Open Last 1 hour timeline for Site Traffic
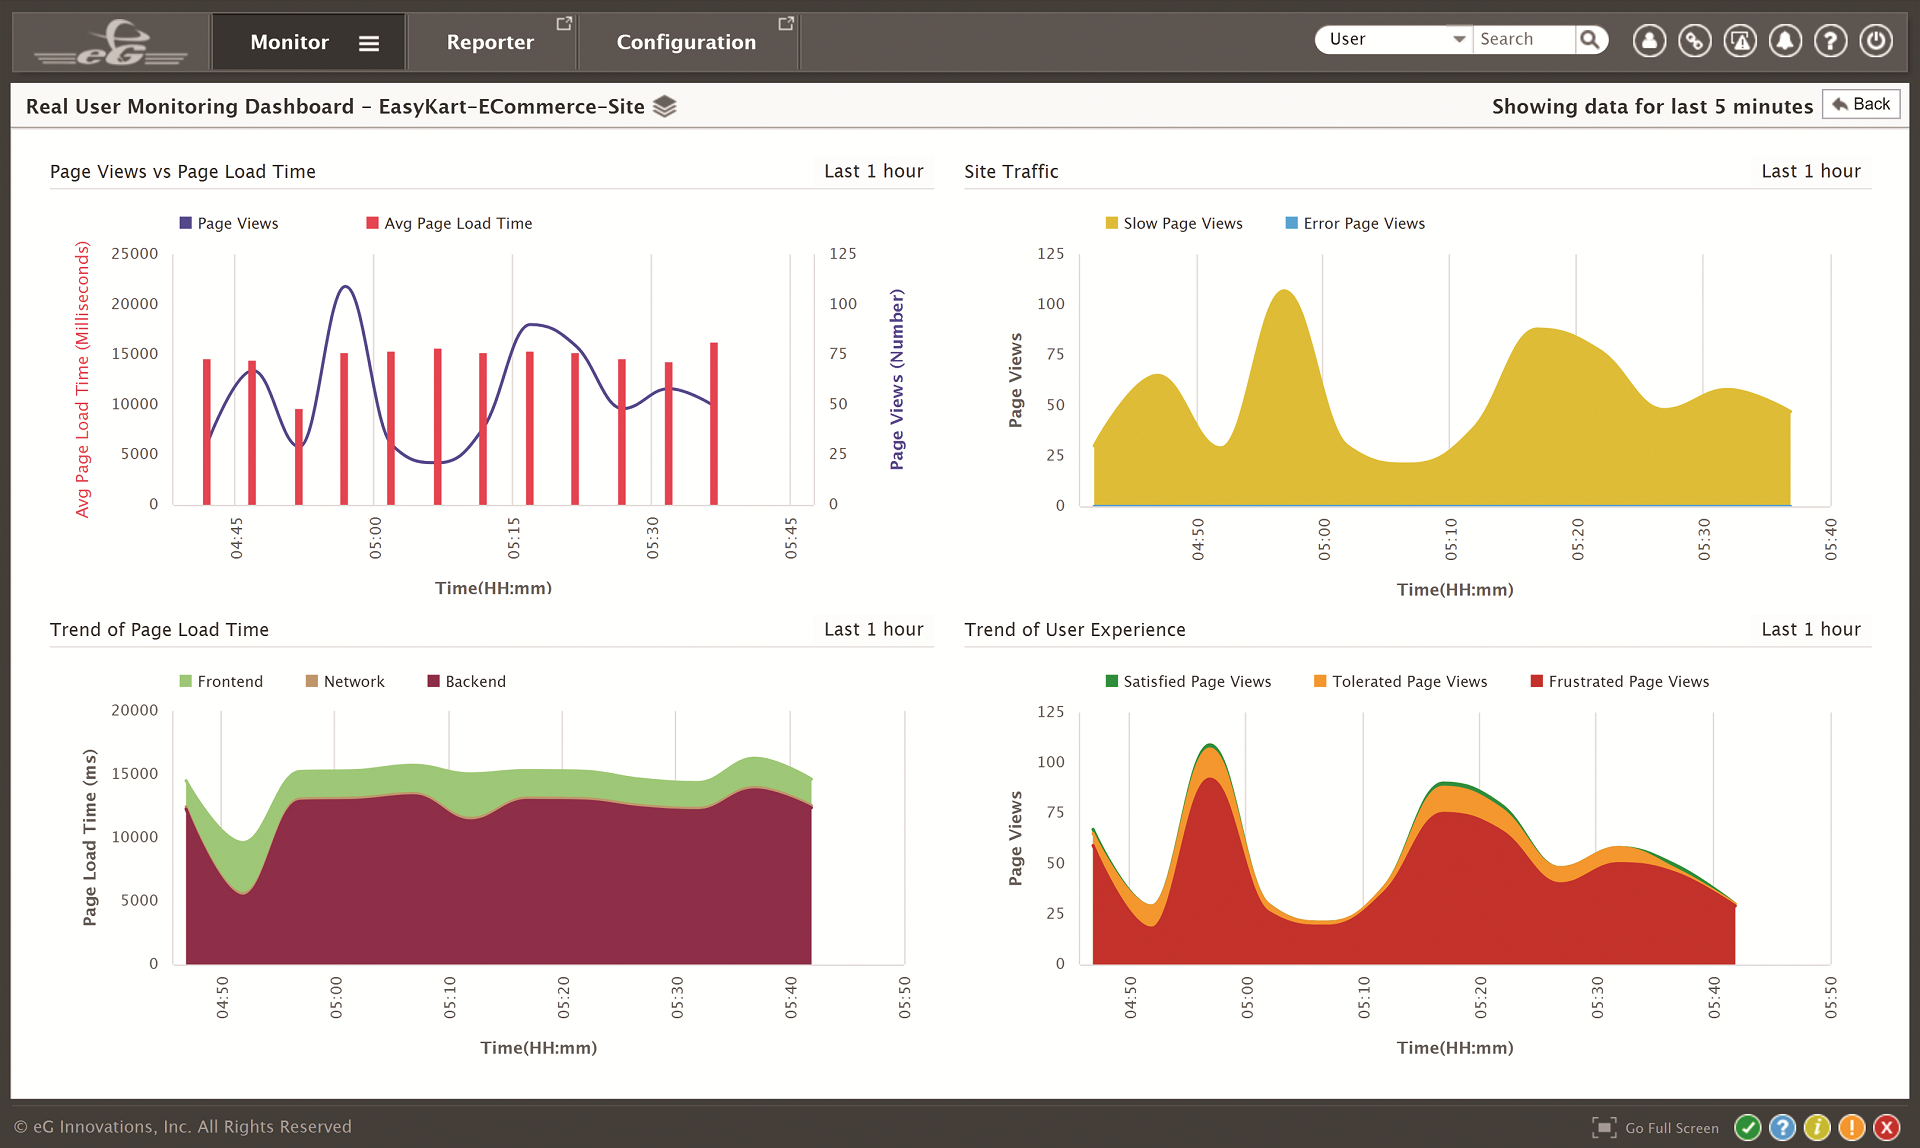 coord(1810,171)
